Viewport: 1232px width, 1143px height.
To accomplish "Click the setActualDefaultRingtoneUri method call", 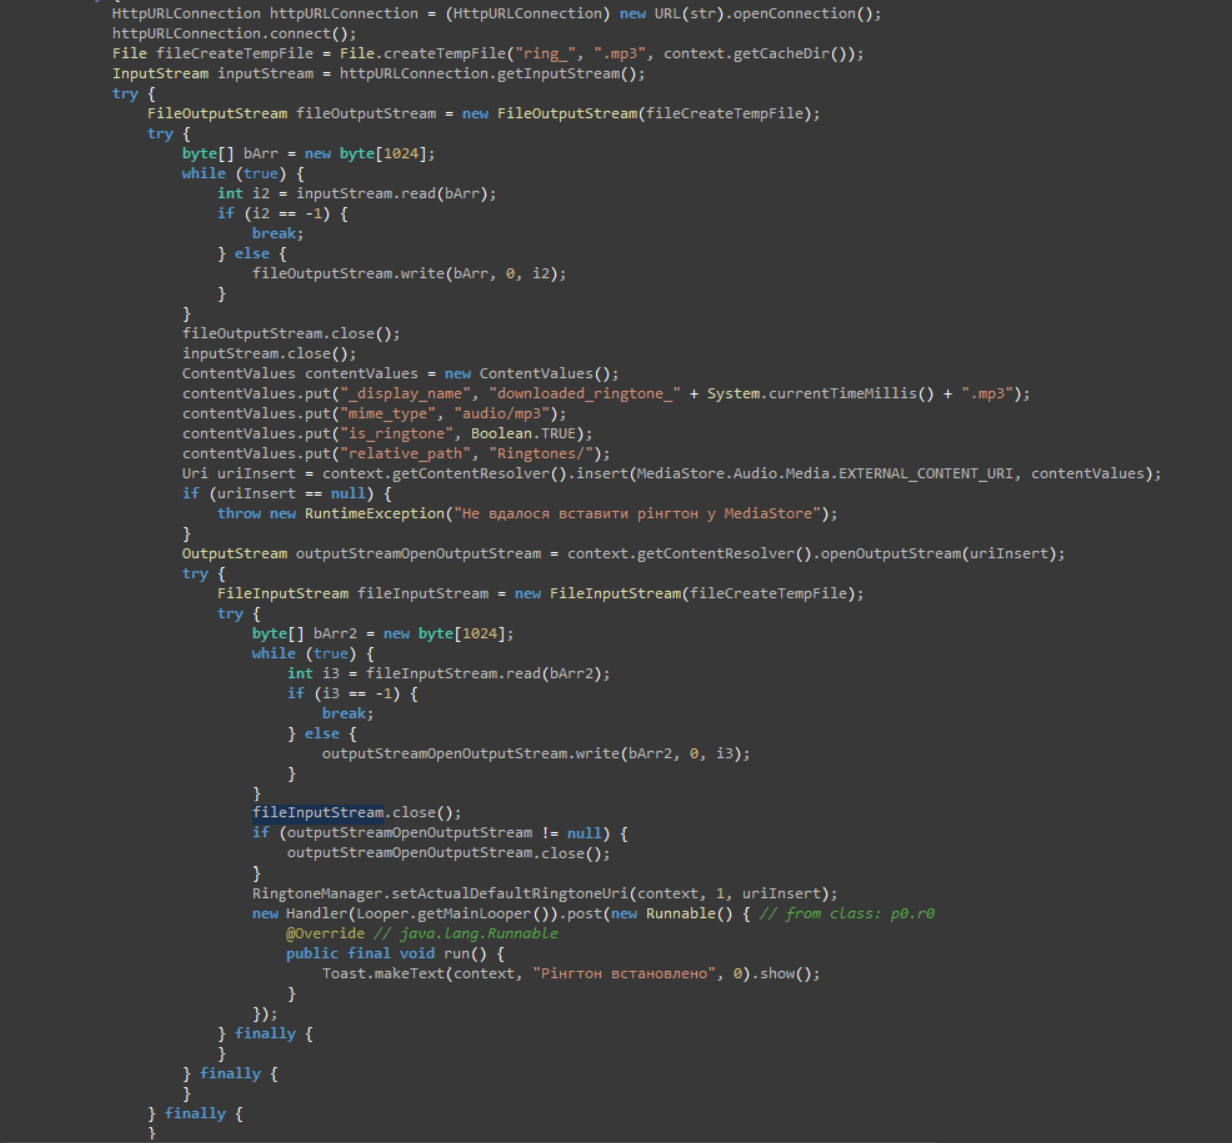I will point(509,893).
